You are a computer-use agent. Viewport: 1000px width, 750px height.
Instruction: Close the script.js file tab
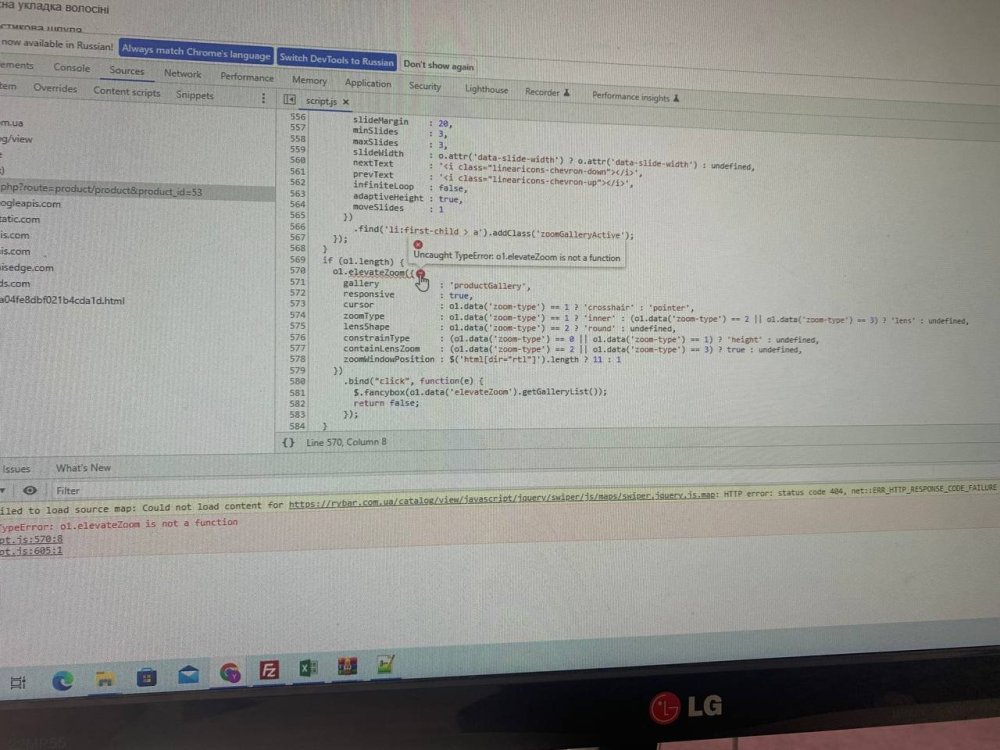346,102
